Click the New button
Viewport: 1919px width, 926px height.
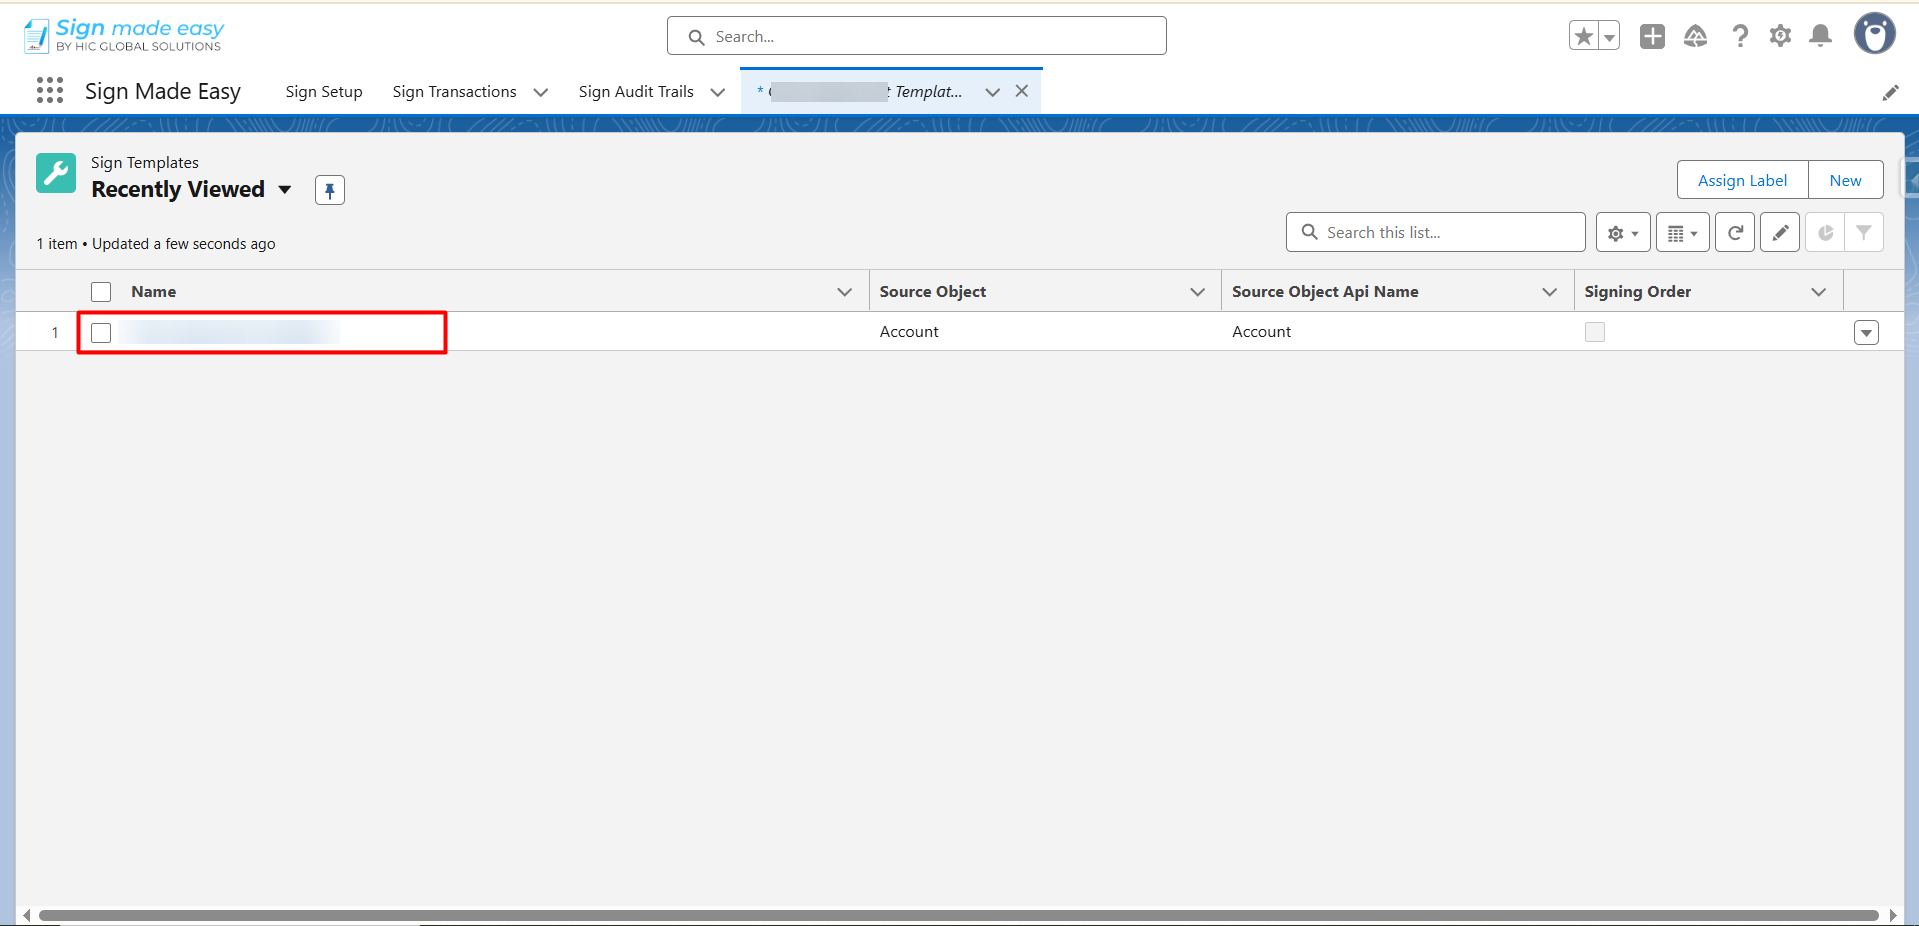click(x=1845, y=180)
